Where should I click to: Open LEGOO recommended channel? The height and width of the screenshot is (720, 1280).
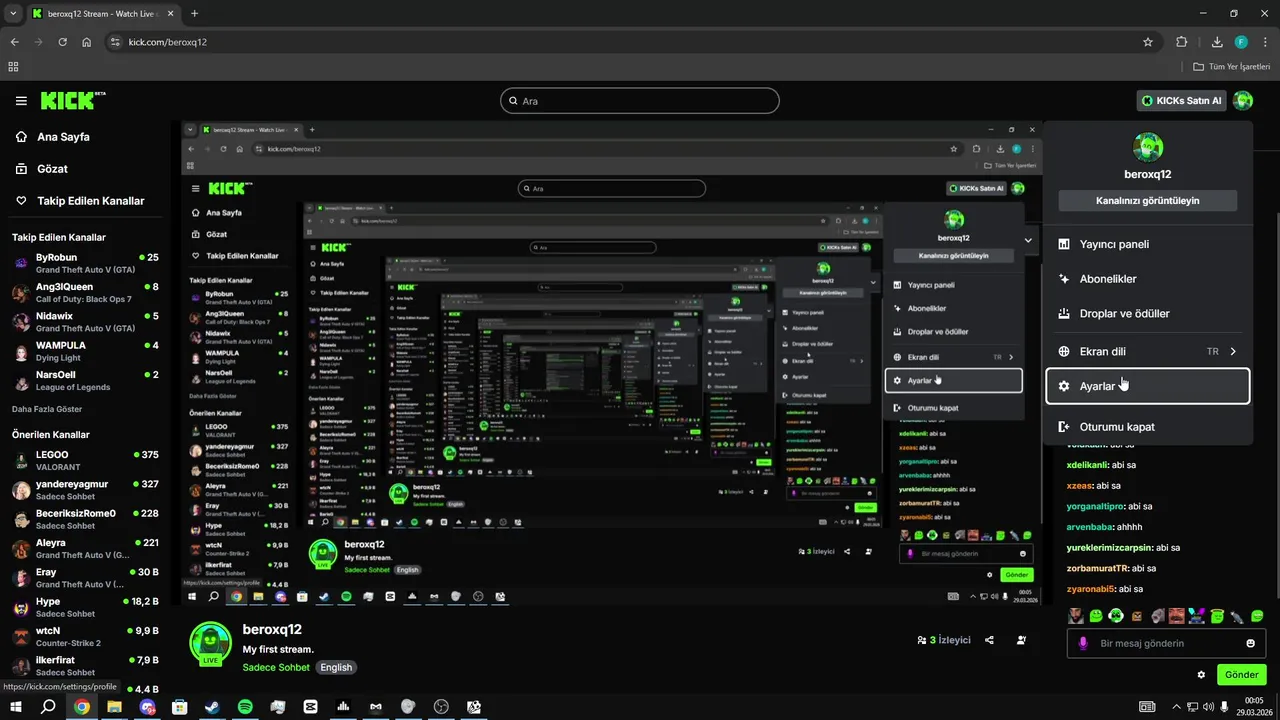pos(85,460)
